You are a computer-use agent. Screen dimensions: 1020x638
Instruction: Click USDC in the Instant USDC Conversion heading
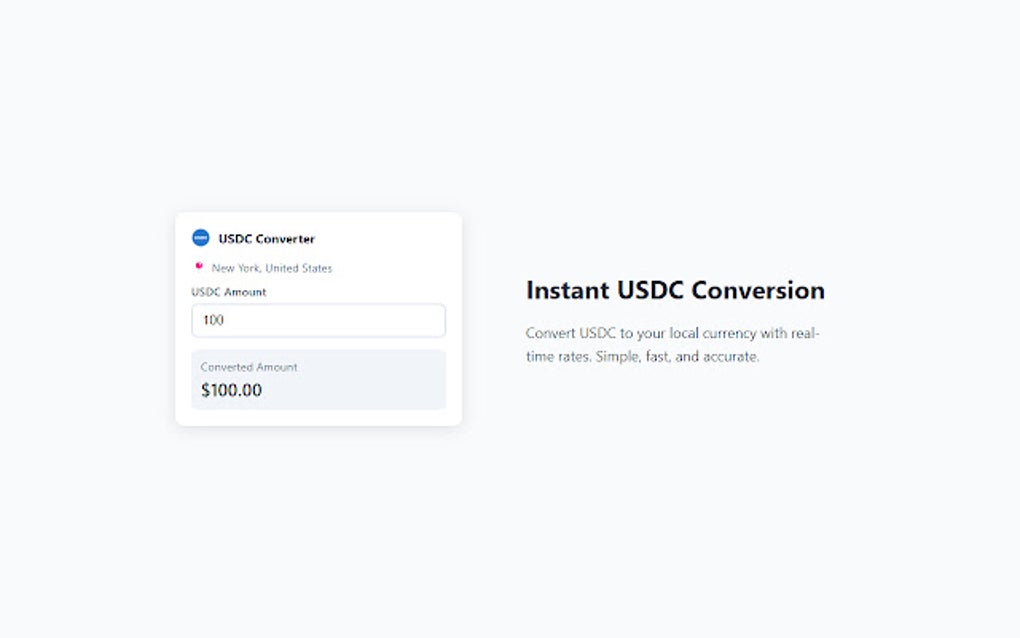click(x=650, y=290)
